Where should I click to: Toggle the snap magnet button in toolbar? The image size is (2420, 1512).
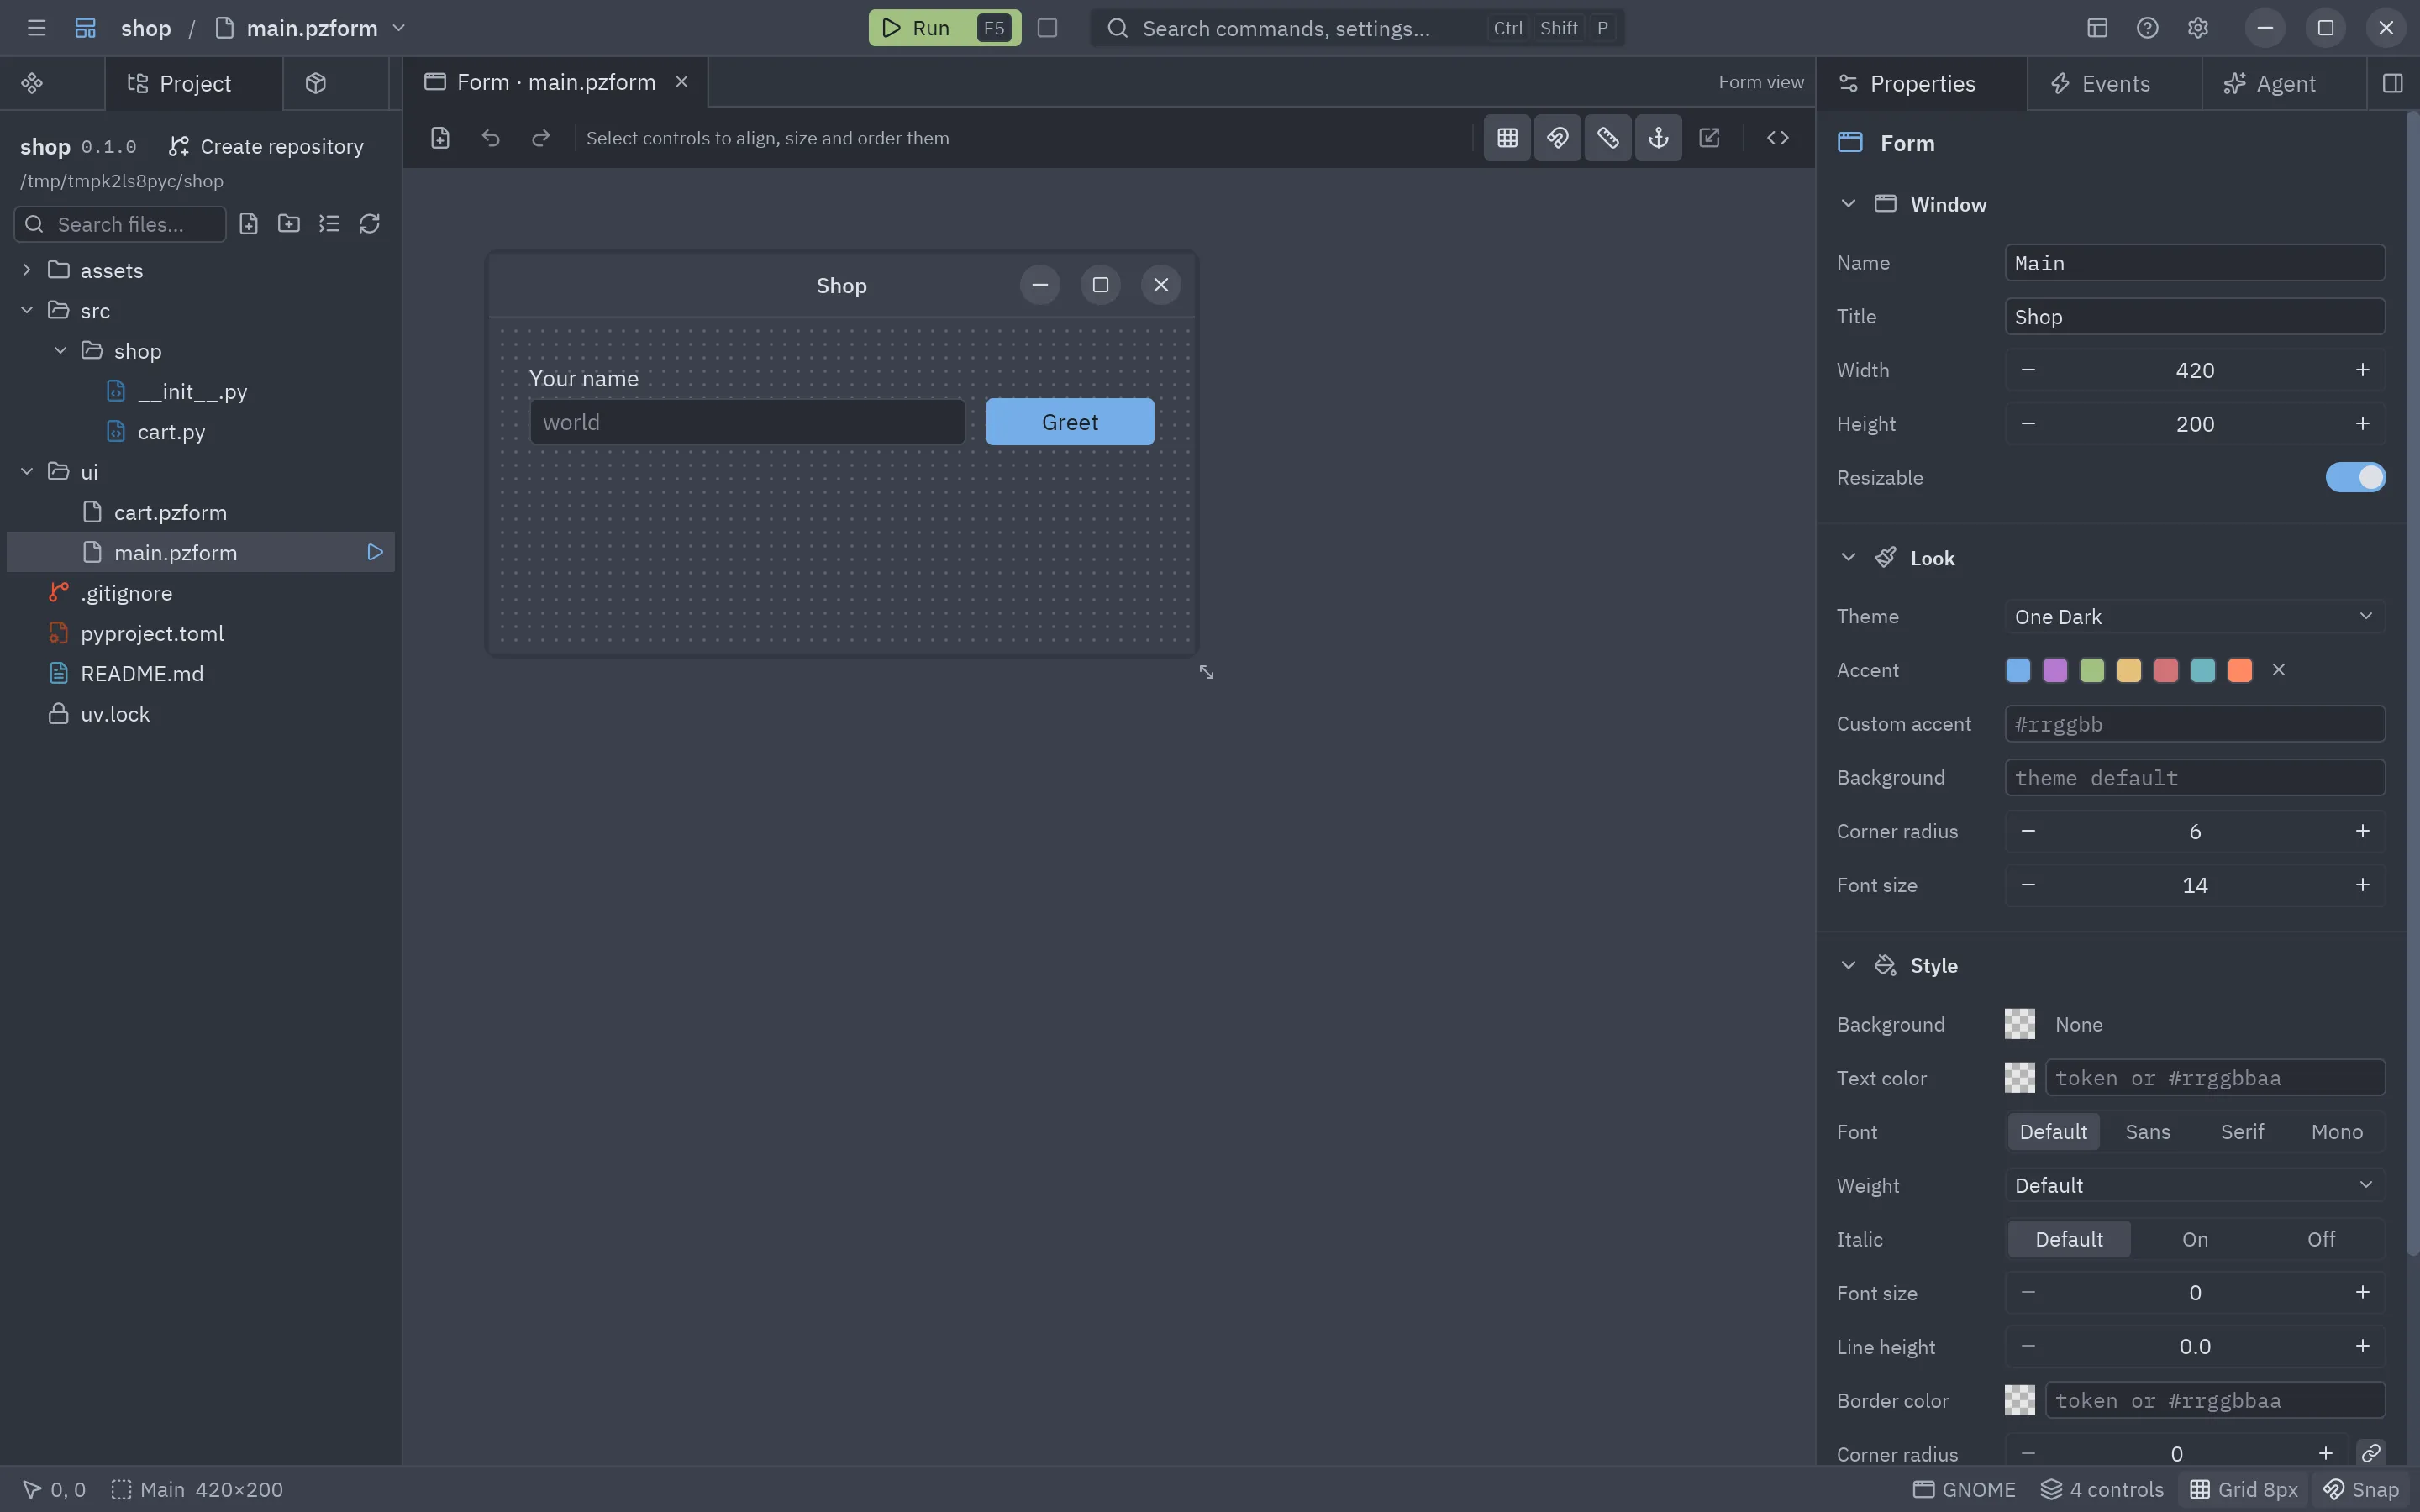[1557, 138]
